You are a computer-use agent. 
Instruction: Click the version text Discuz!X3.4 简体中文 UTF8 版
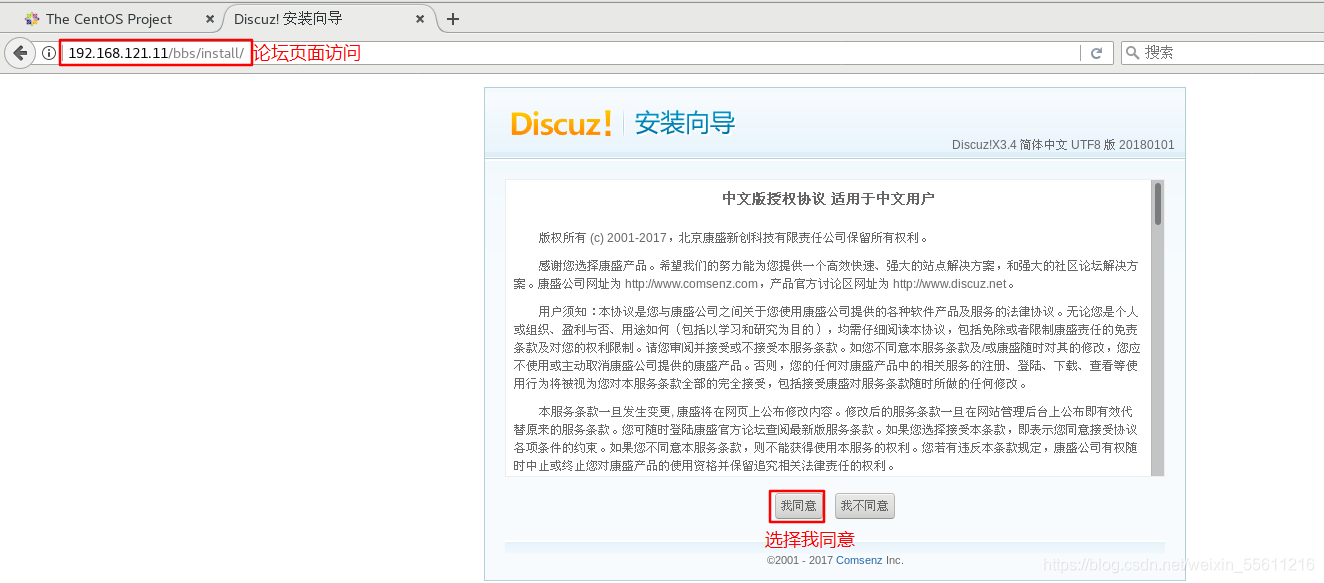pos(1063,145)
